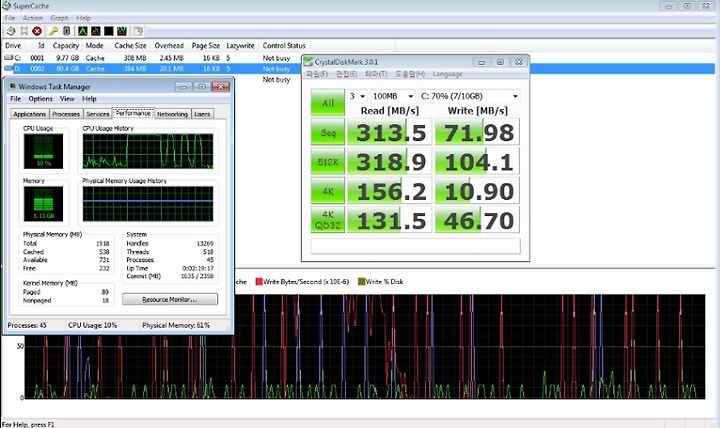Click the gray bookmark-shaped icon in SuperCache toolbar
This screenshot has height=428, width=720.
tap(24, 31)
